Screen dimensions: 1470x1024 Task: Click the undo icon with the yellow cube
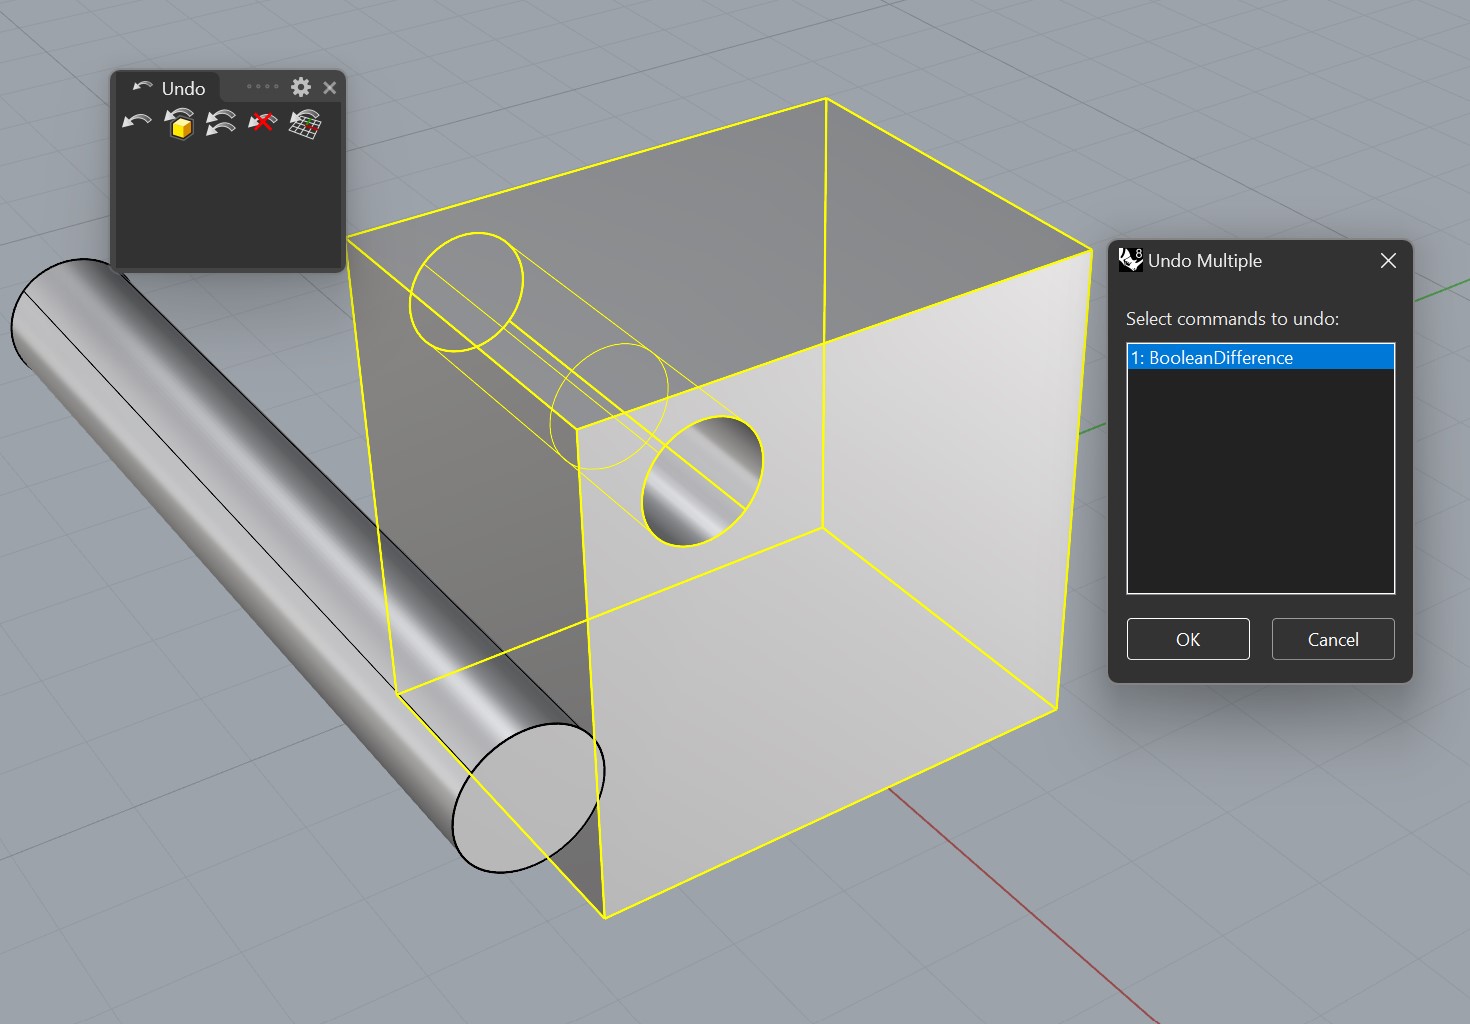click(179, 124)
